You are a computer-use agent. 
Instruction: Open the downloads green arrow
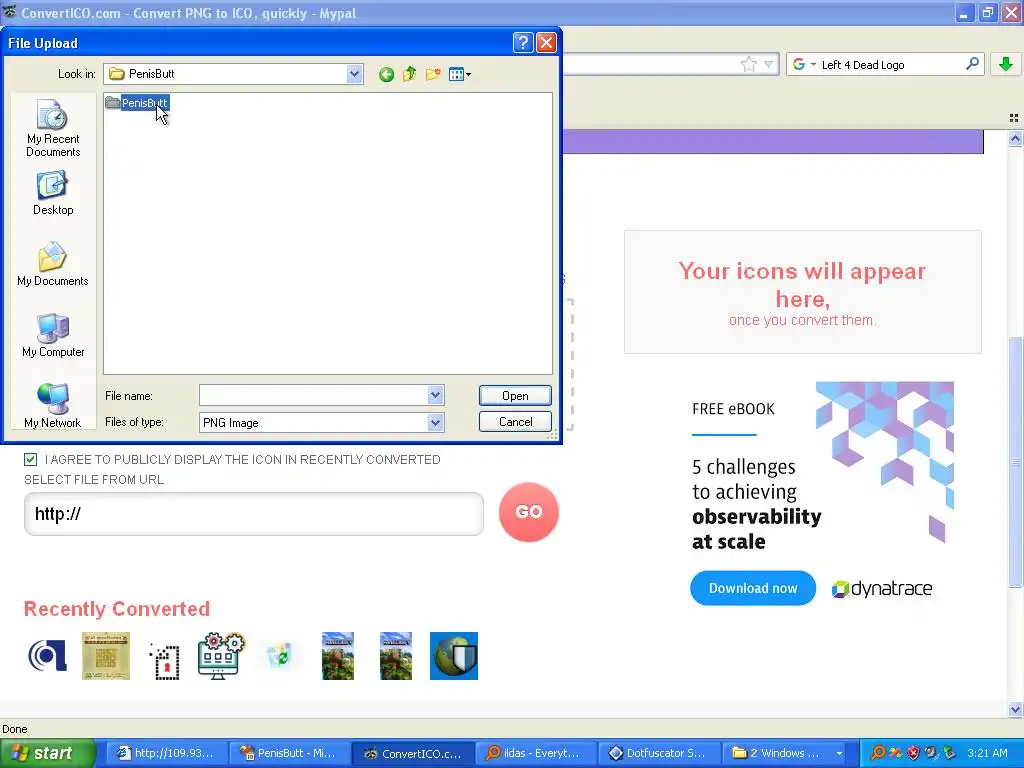1006,64
